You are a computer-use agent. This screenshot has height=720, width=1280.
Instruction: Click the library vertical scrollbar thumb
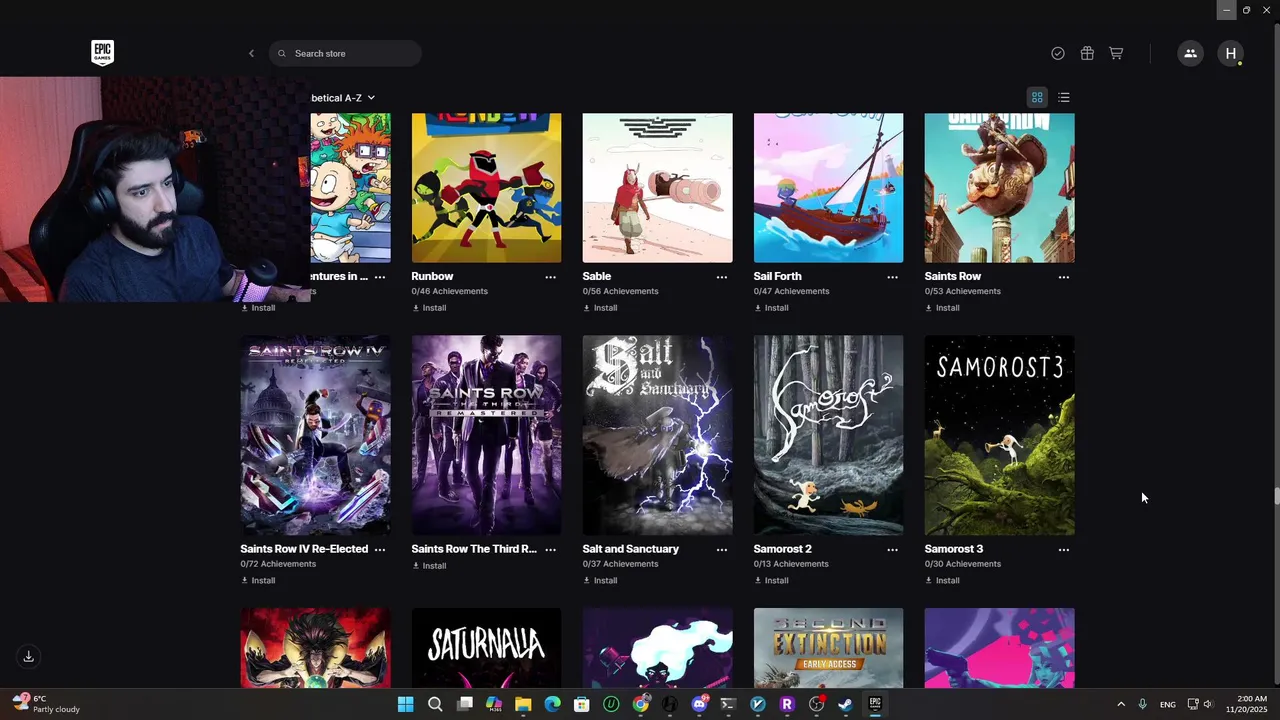point(1276,496)
